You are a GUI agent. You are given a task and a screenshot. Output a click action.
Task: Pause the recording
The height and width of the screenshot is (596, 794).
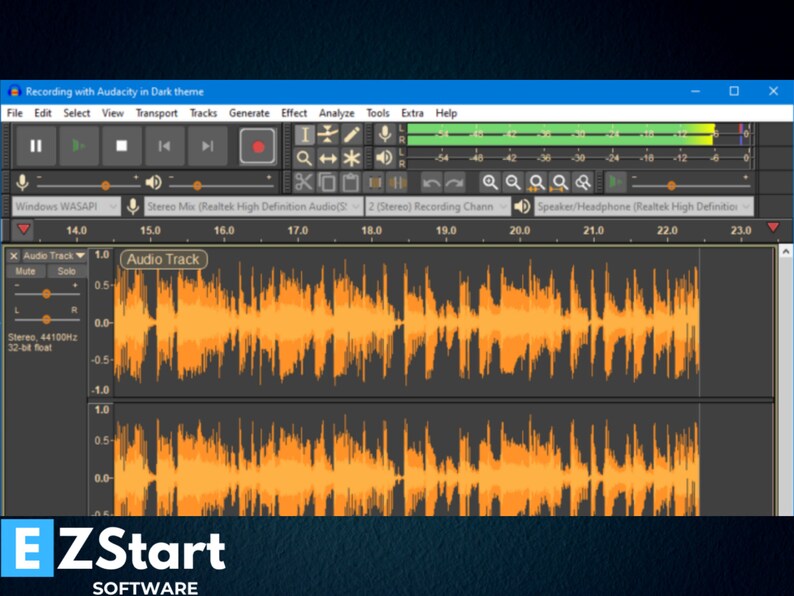35,146
